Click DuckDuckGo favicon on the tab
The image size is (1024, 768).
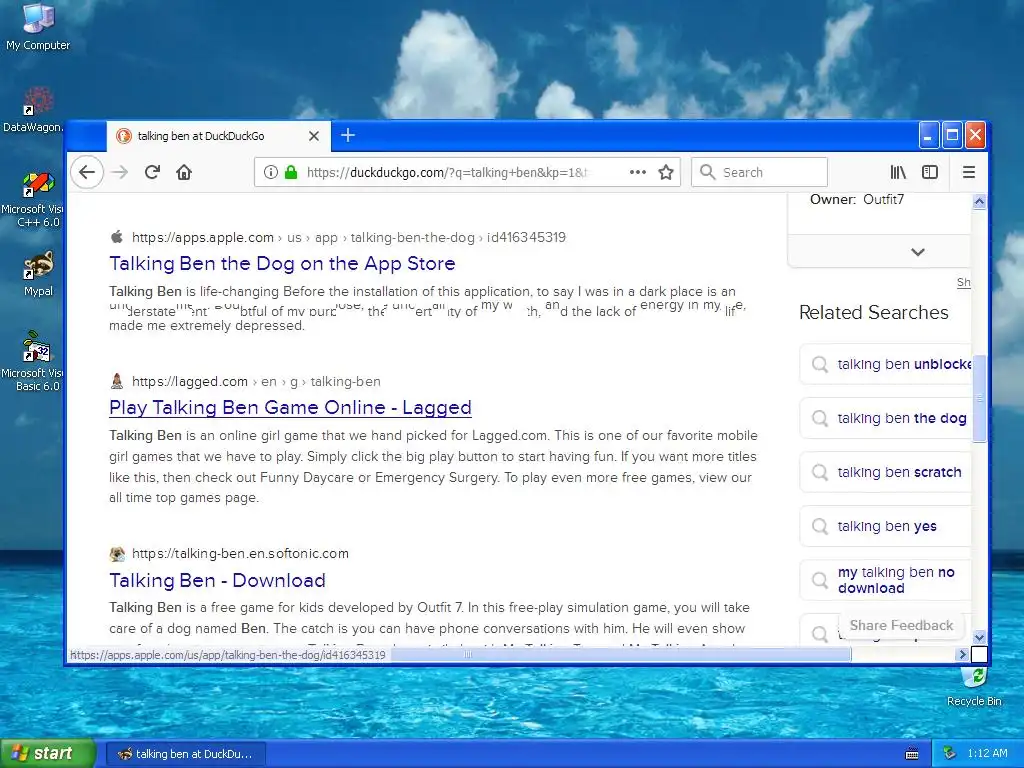point(123,136)
